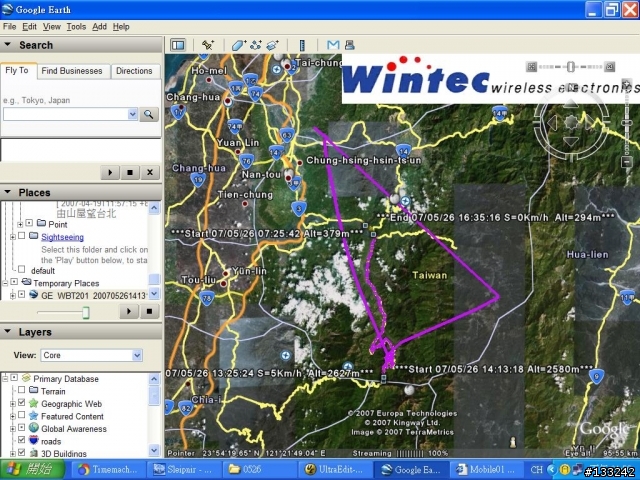Toggle the Temporary Places checkbox
640x480 pixels.
(x=14, y=282)
